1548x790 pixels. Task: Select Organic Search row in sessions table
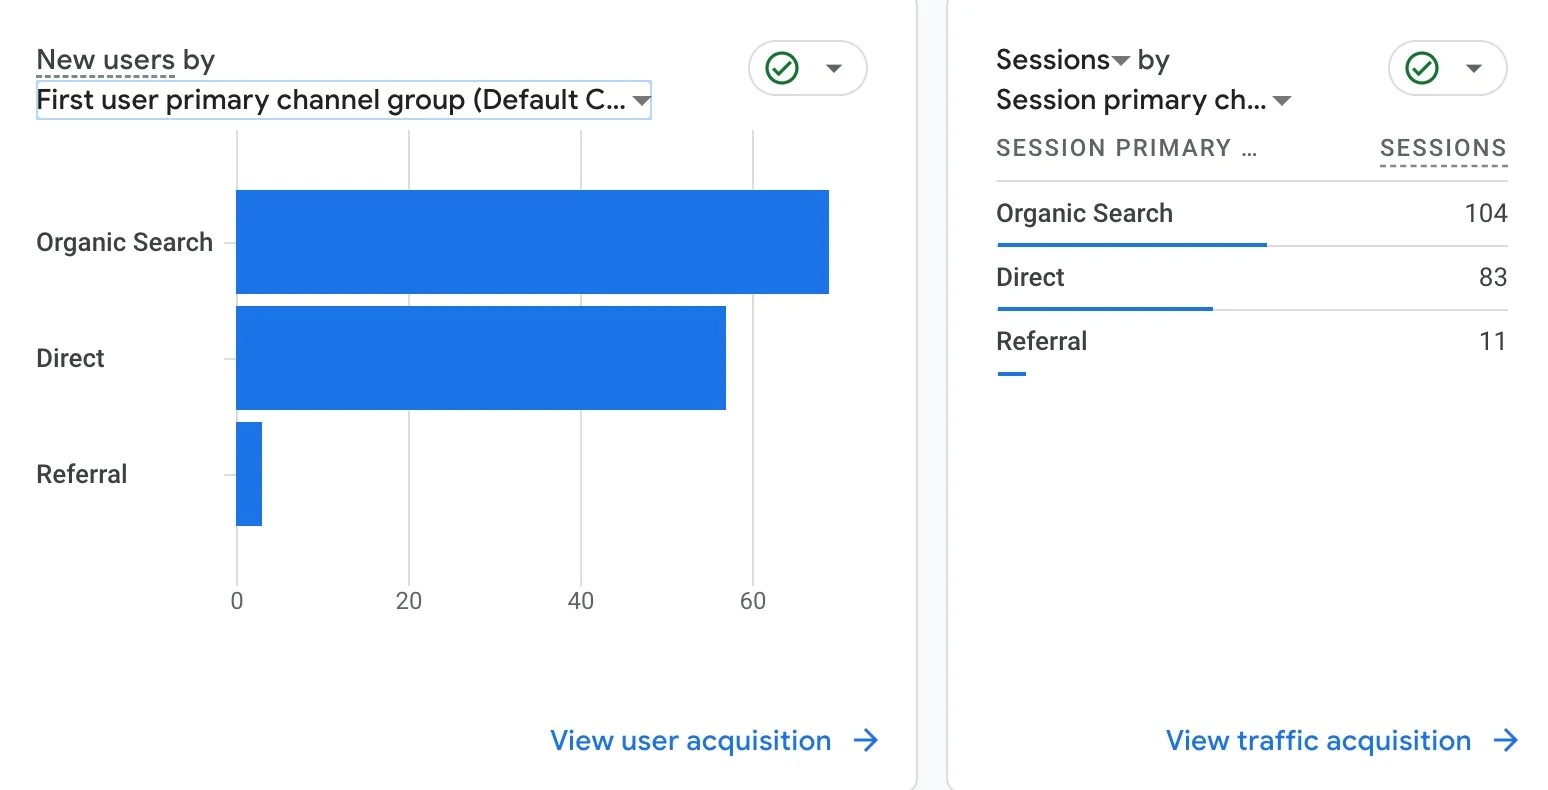pyautogui.click(x=1252, y=214)
